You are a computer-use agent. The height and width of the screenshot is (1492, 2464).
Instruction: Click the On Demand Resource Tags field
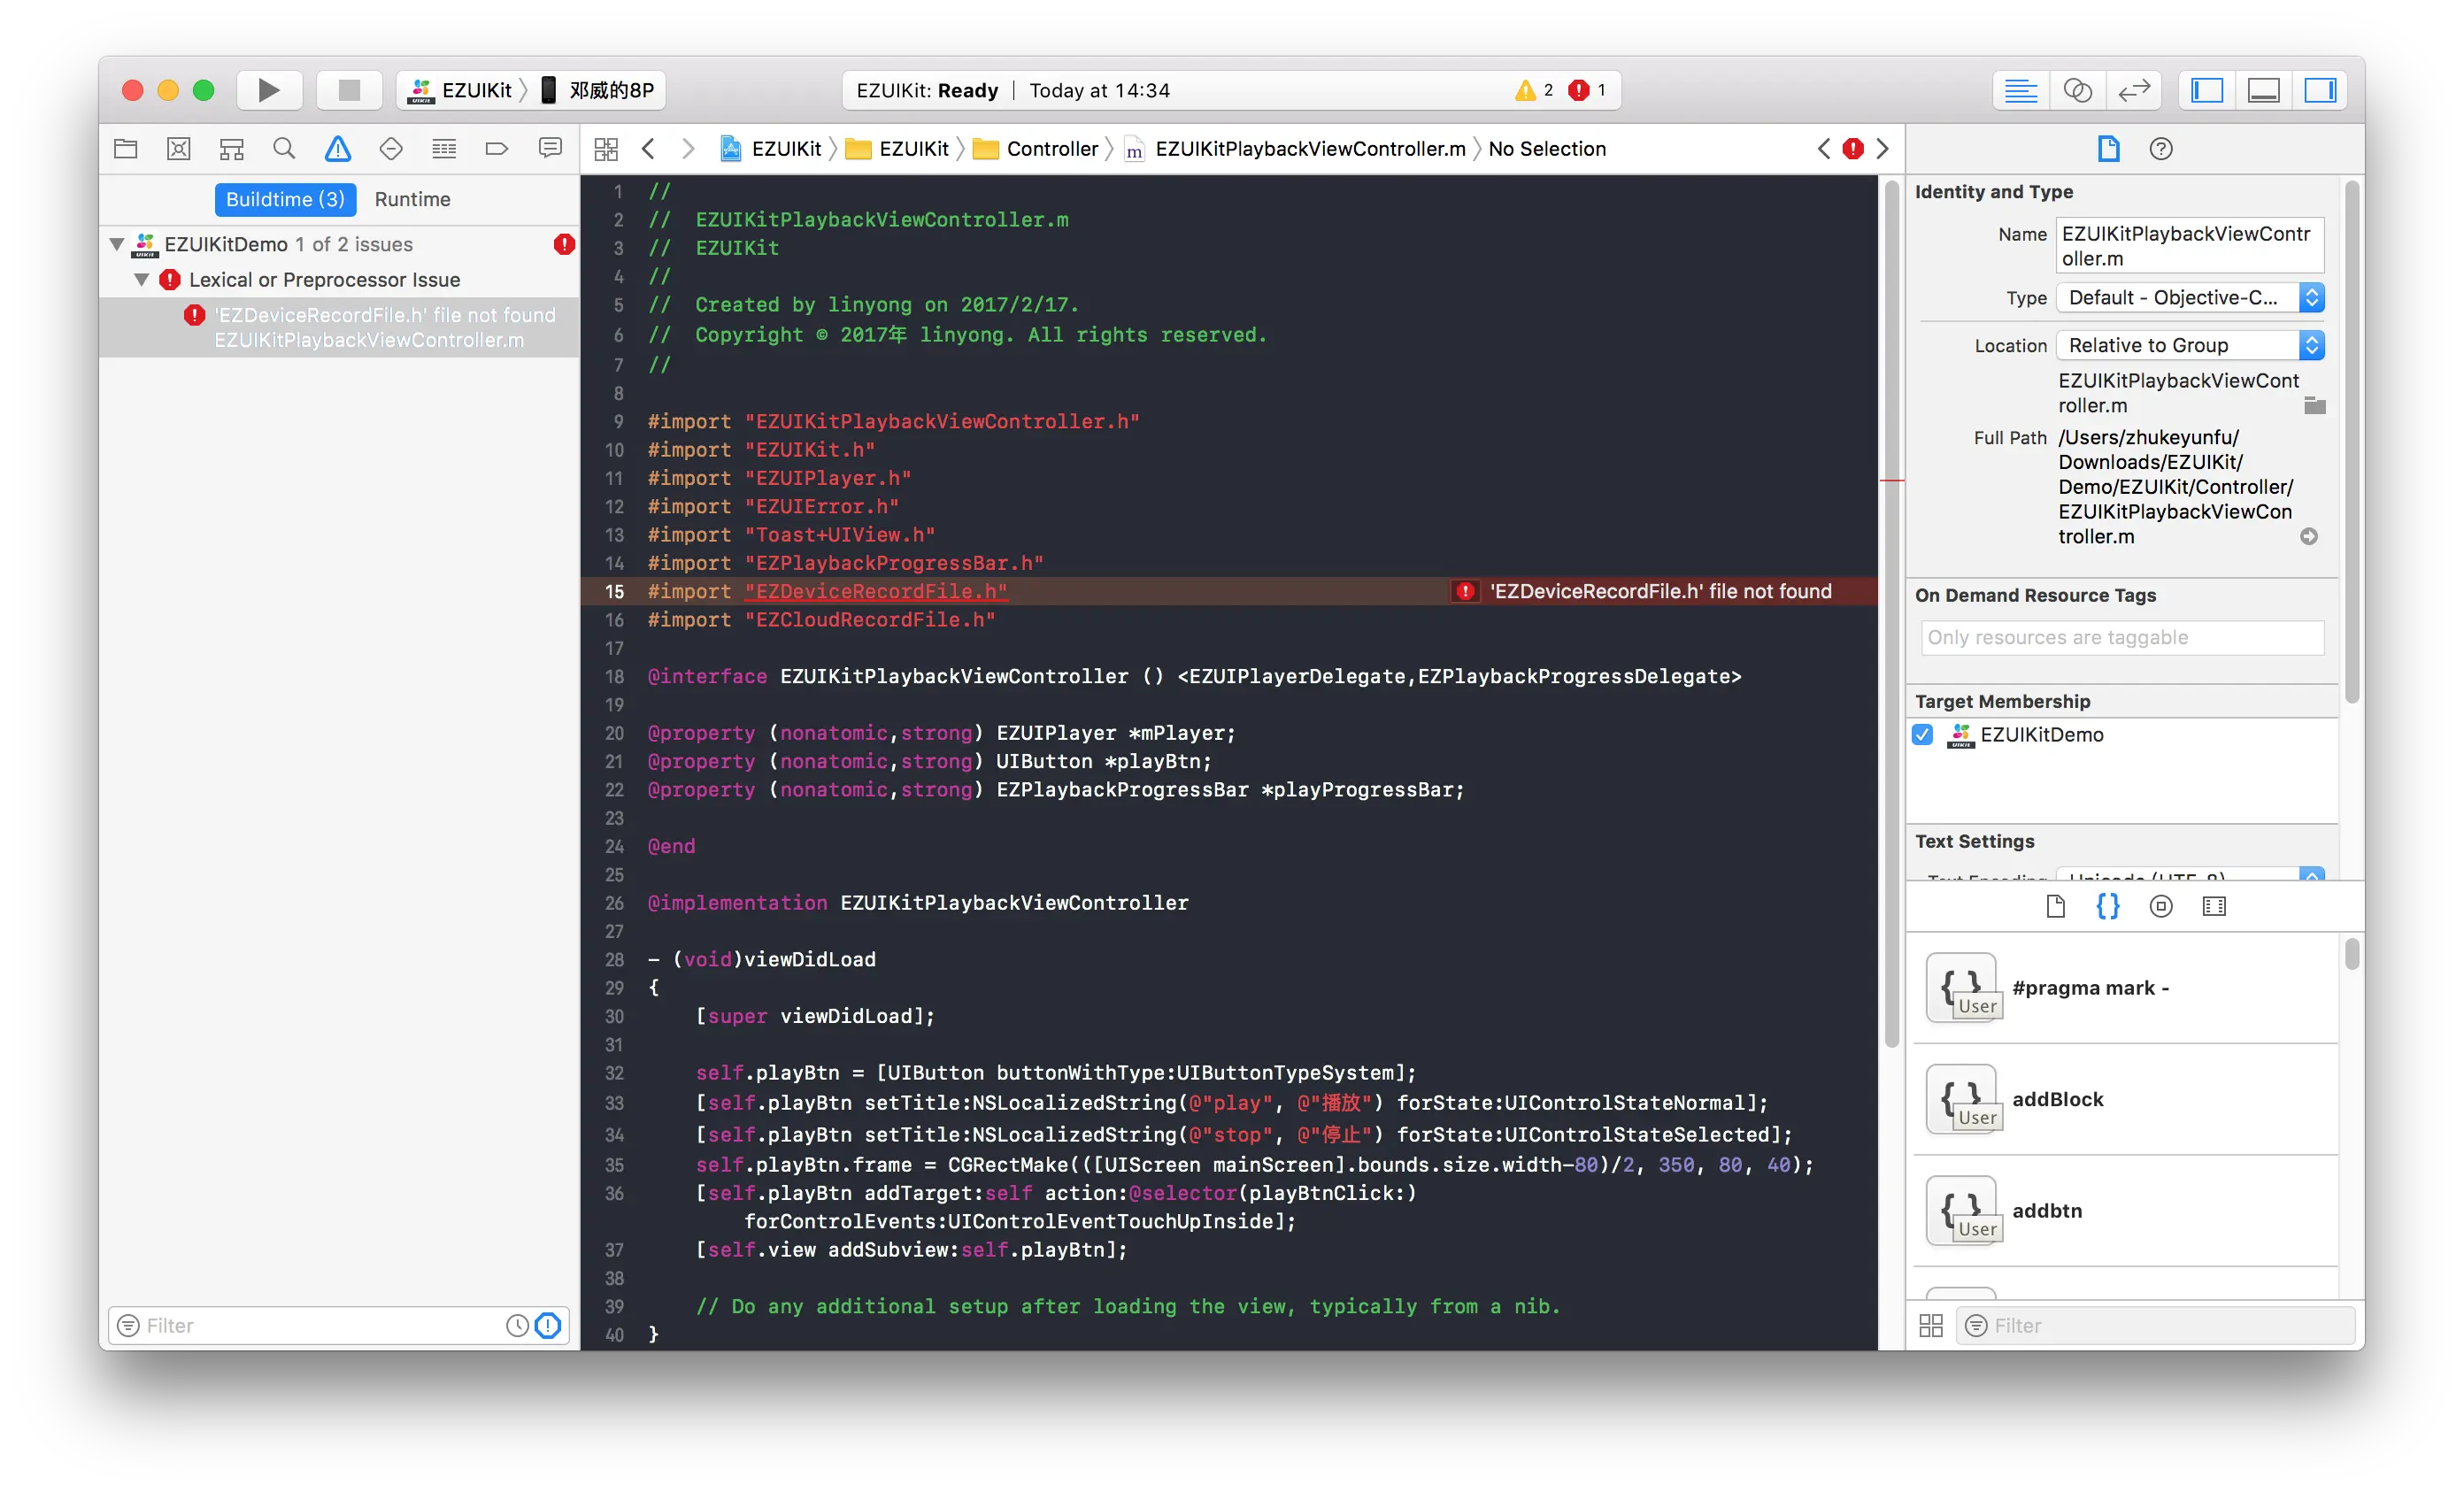coord(2122,638)
